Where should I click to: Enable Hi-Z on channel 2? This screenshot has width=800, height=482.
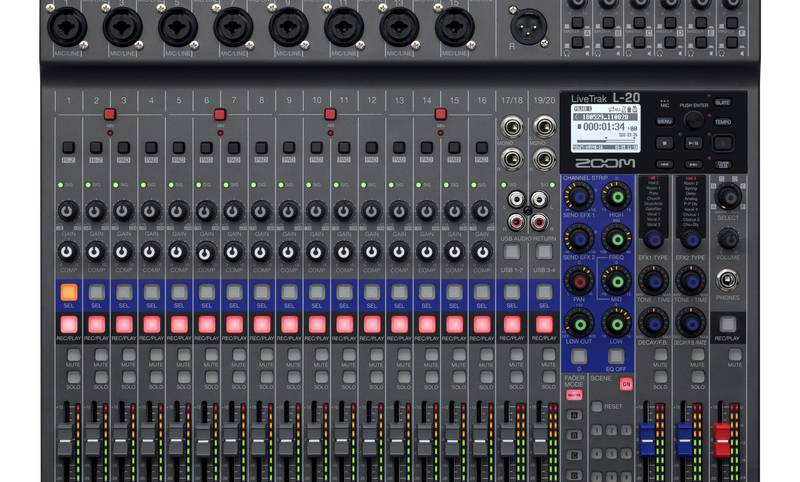click(96, 148)
